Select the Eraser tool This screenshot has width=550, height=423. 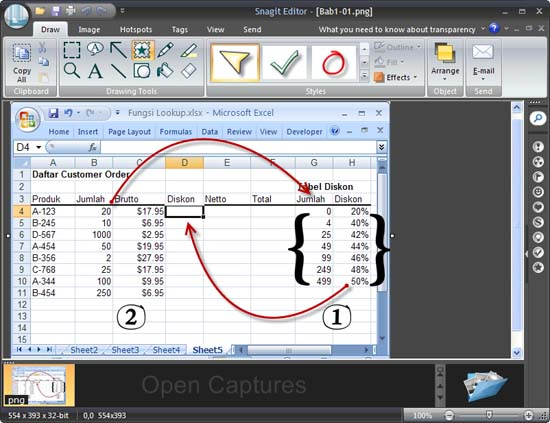(189, 70)
